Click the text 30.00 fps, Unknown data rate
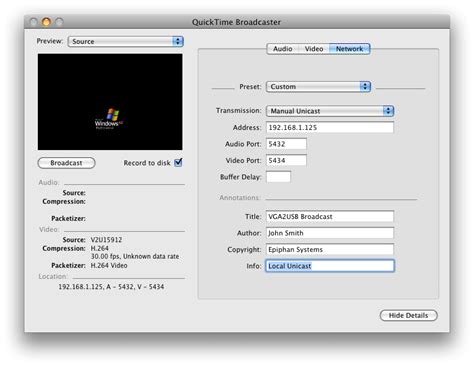The height and width of the screenshot is (366, 474). pos(135,256)
